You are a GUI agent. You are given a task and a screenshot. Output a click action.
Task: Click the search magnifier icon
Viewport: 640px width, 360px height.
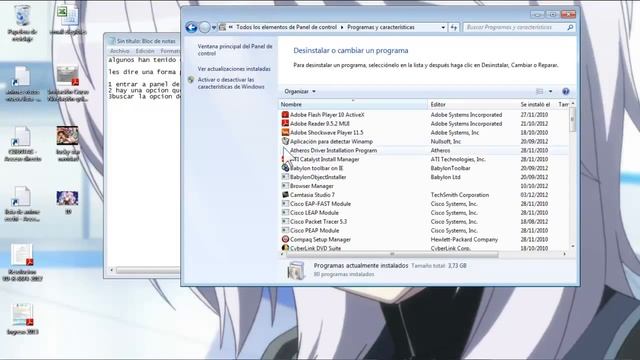[570, 27]
